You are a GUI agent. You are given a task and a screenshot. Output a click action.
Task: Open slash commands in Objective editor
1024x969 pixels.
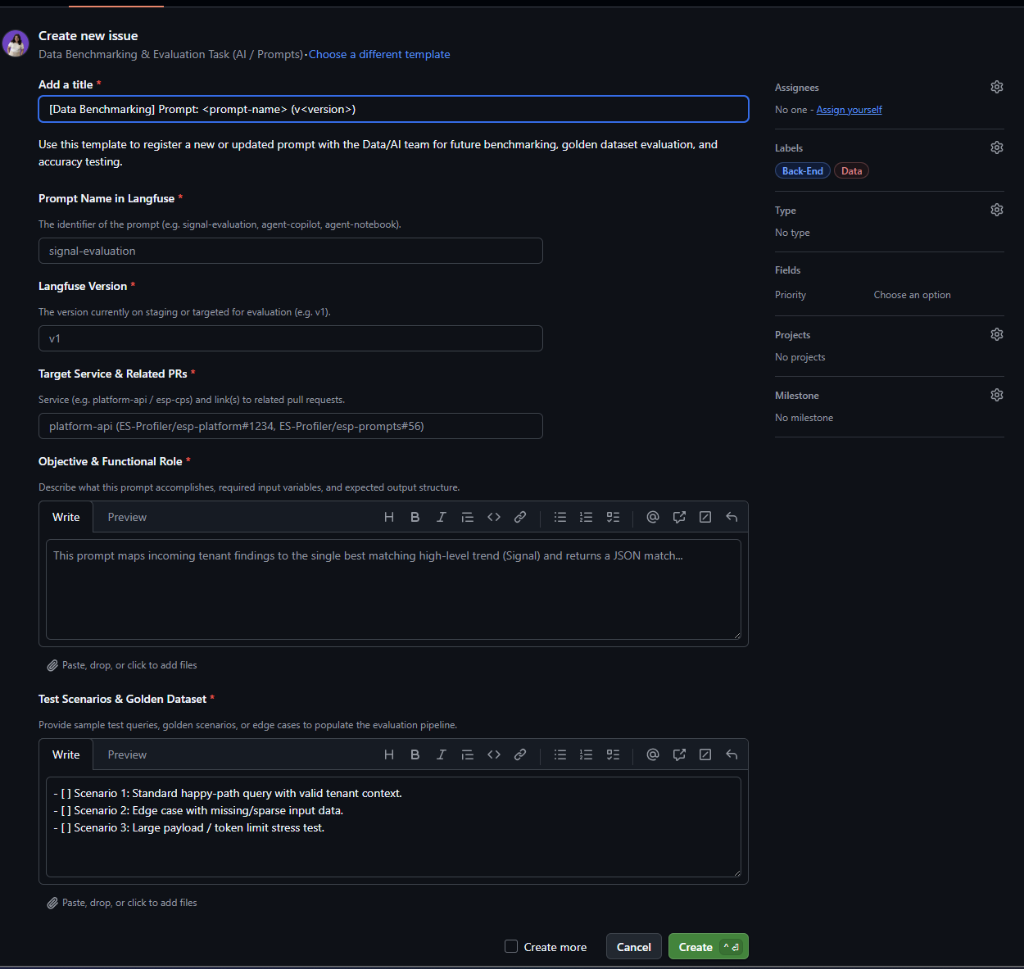[705, 517]
